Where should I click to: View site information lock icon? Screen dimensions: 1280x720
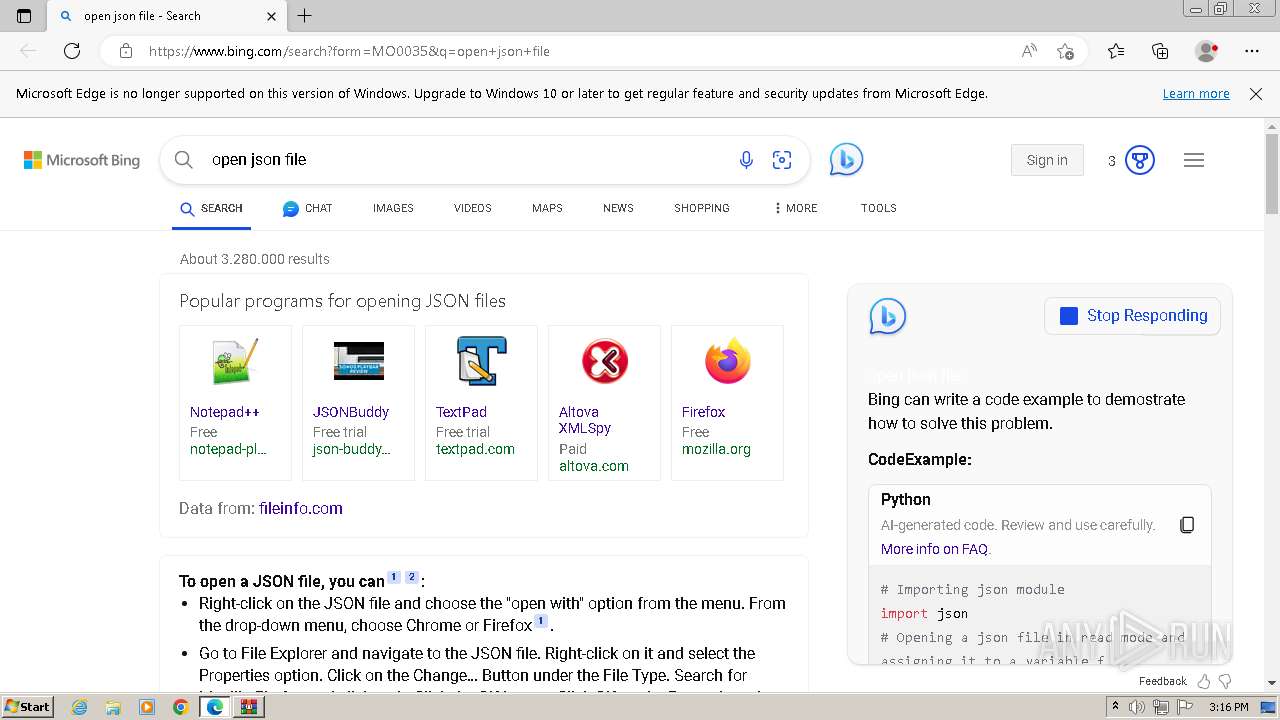(126, 51)
